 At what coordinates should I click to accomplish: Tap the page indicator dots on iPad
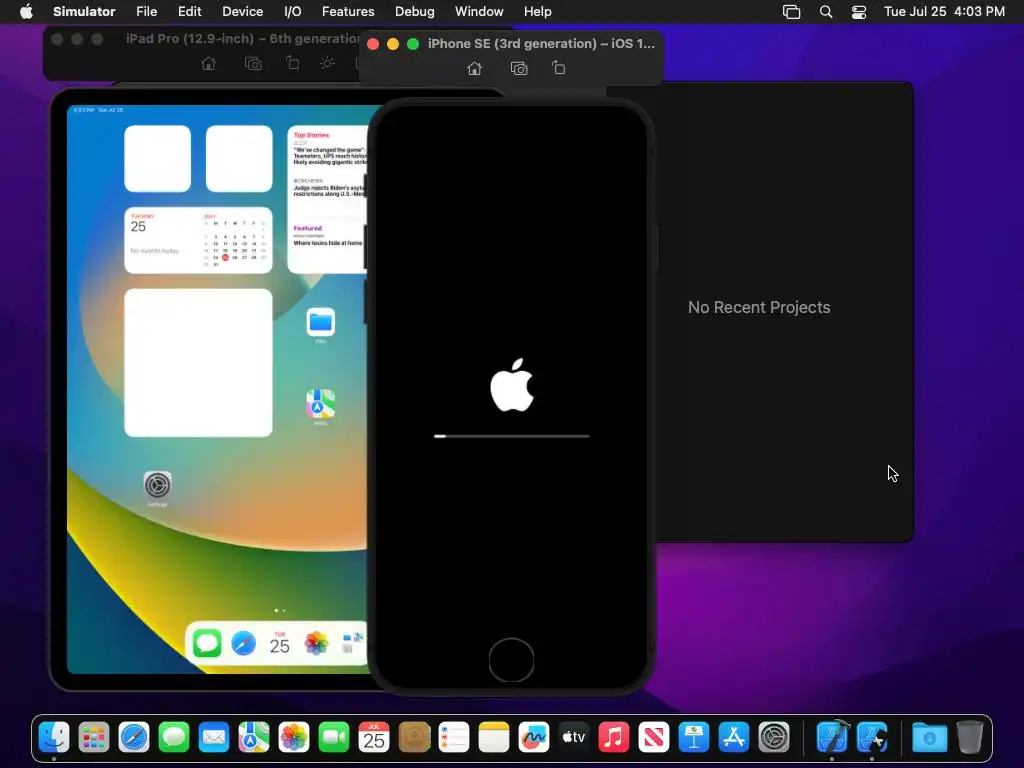coord(280,611)
